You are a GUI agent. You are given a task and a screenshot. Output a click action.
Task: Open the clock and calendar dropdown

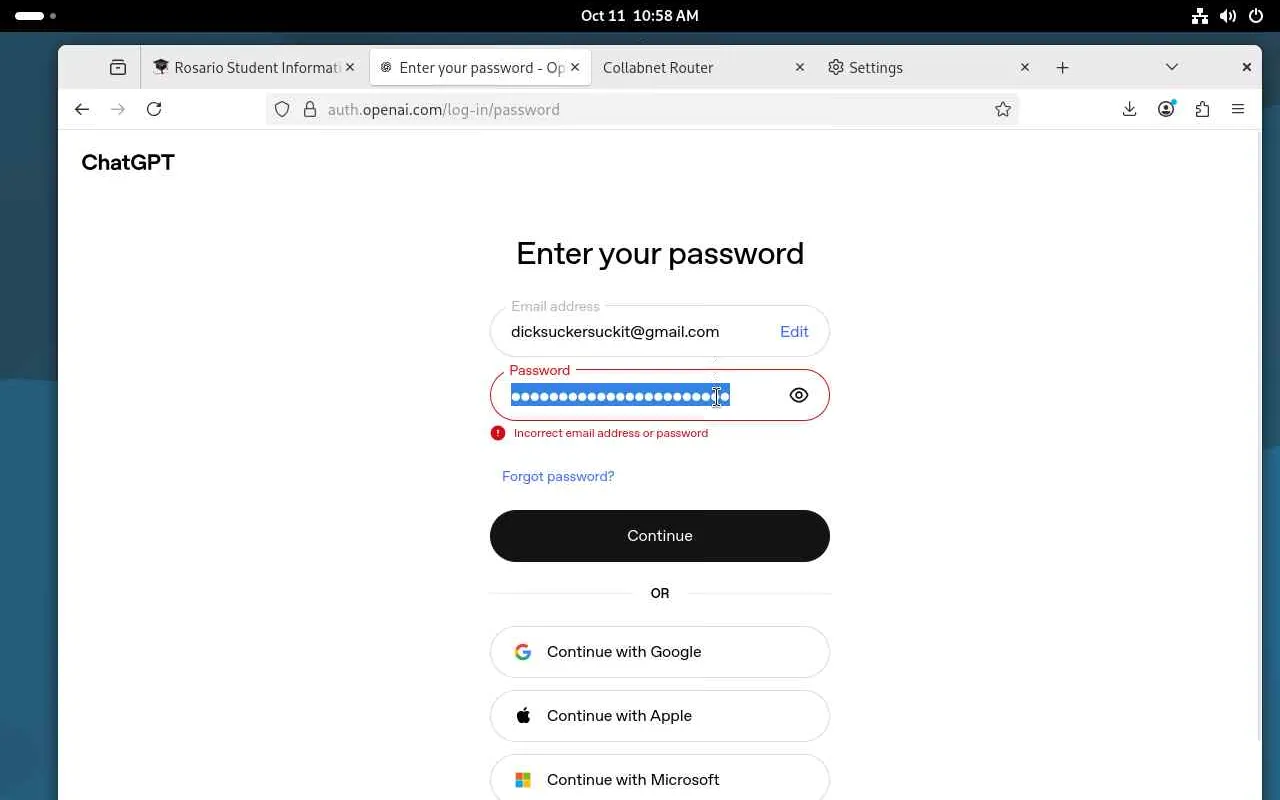click(x=640, y=15)
